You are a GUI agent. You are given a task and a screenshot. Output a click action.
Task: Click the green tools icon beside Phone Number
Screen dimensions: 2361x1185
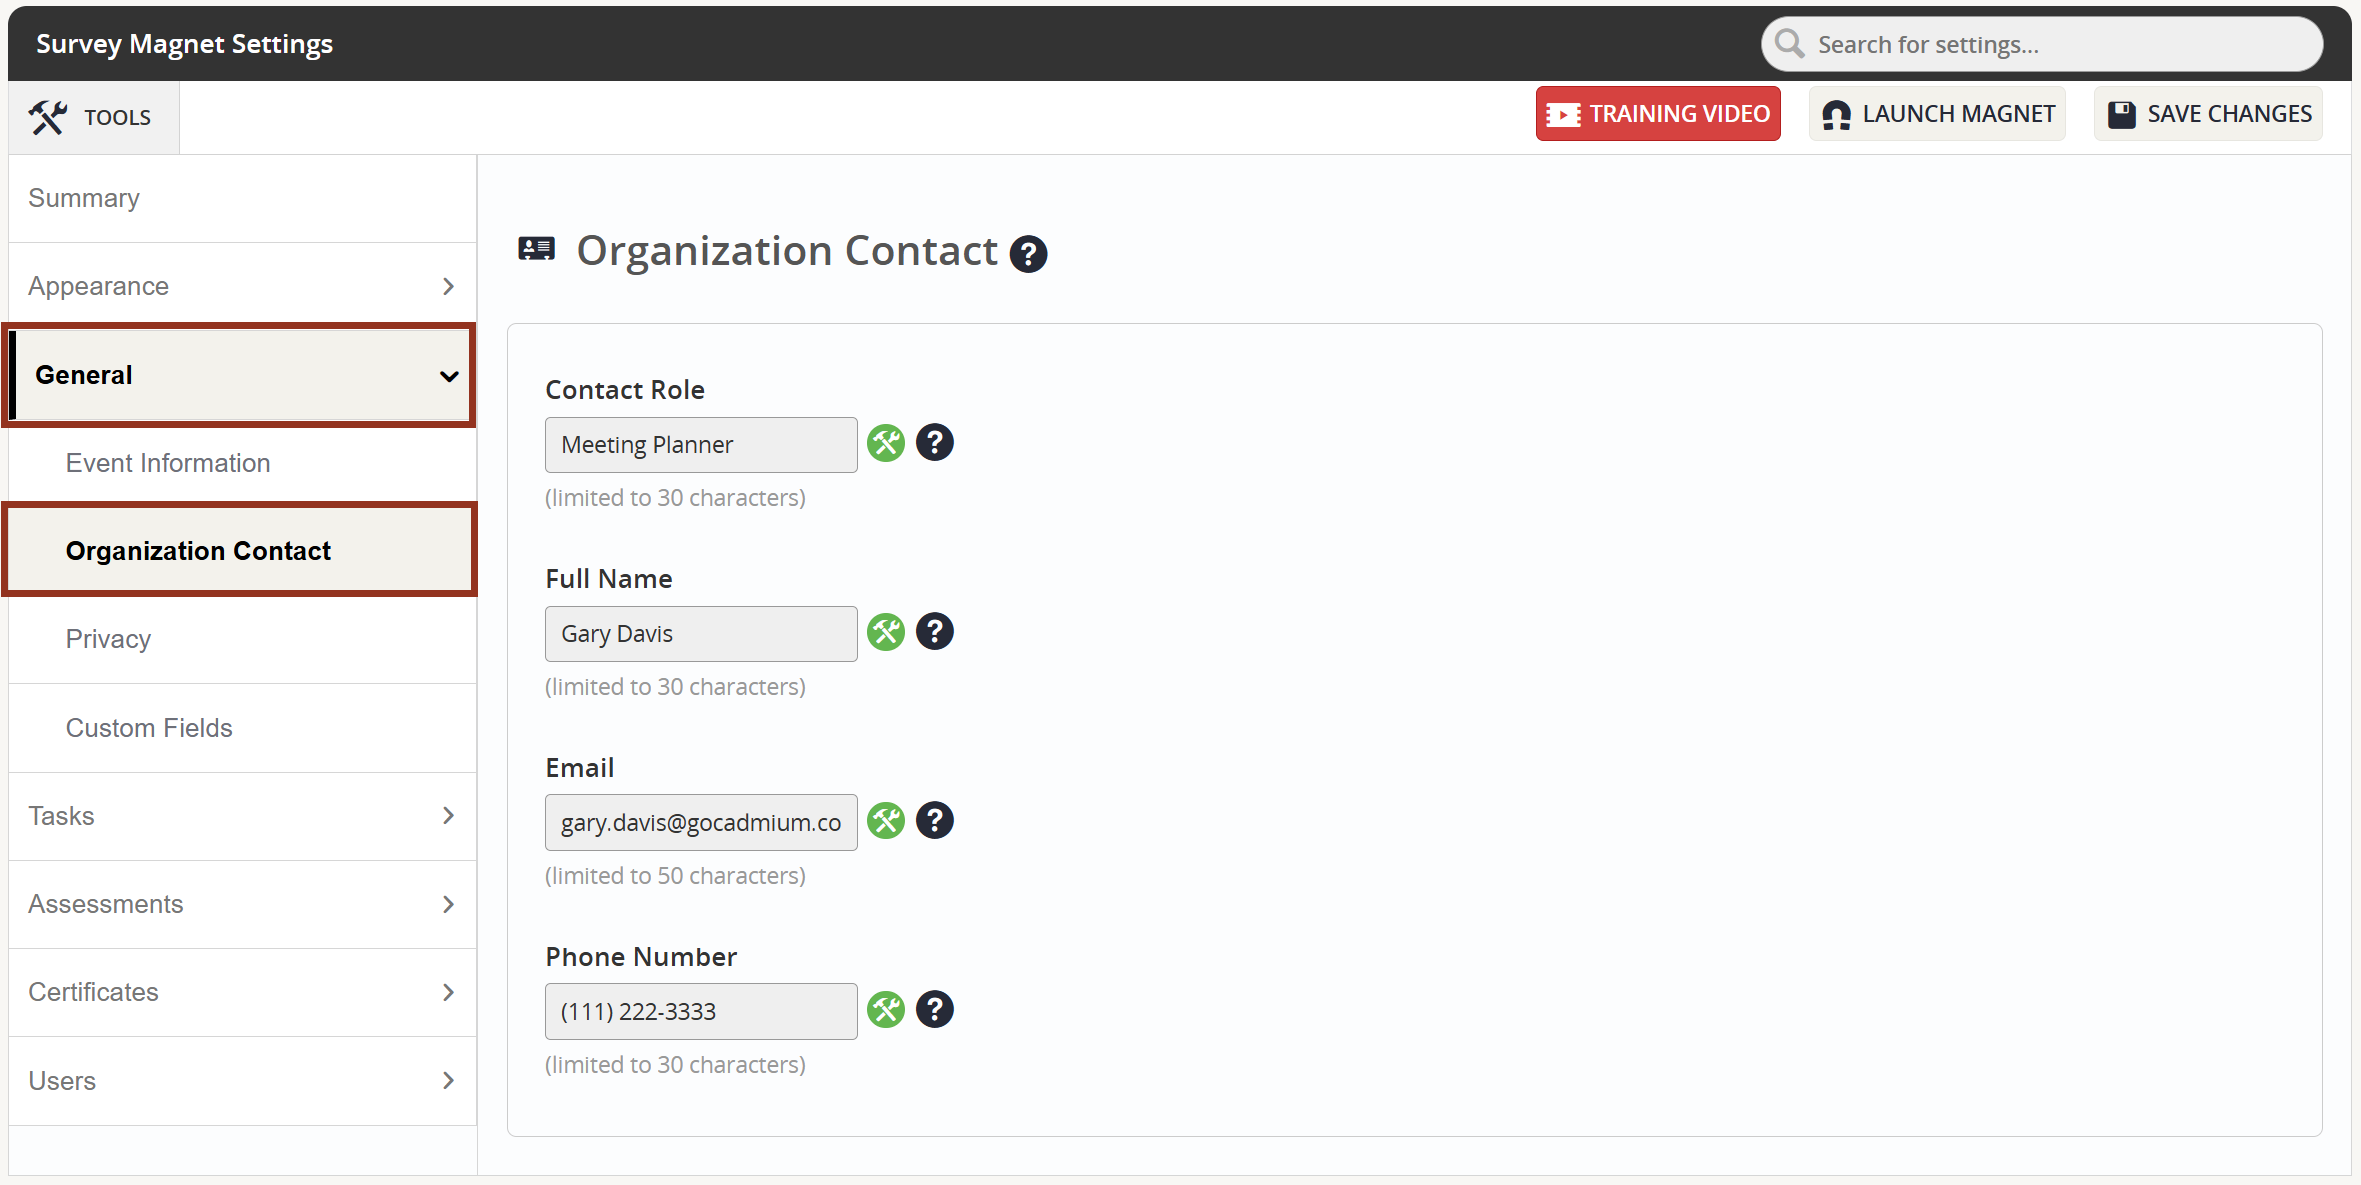[x=885, y=1010]
